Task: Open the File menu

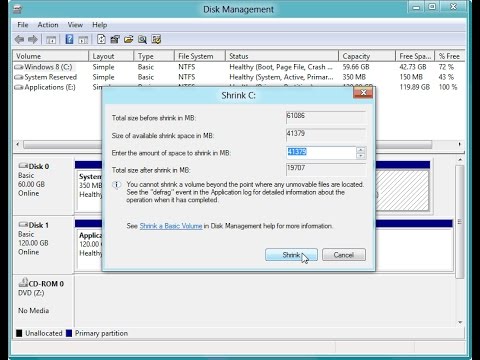Action: pyautogui.click(x=23, y=25)
